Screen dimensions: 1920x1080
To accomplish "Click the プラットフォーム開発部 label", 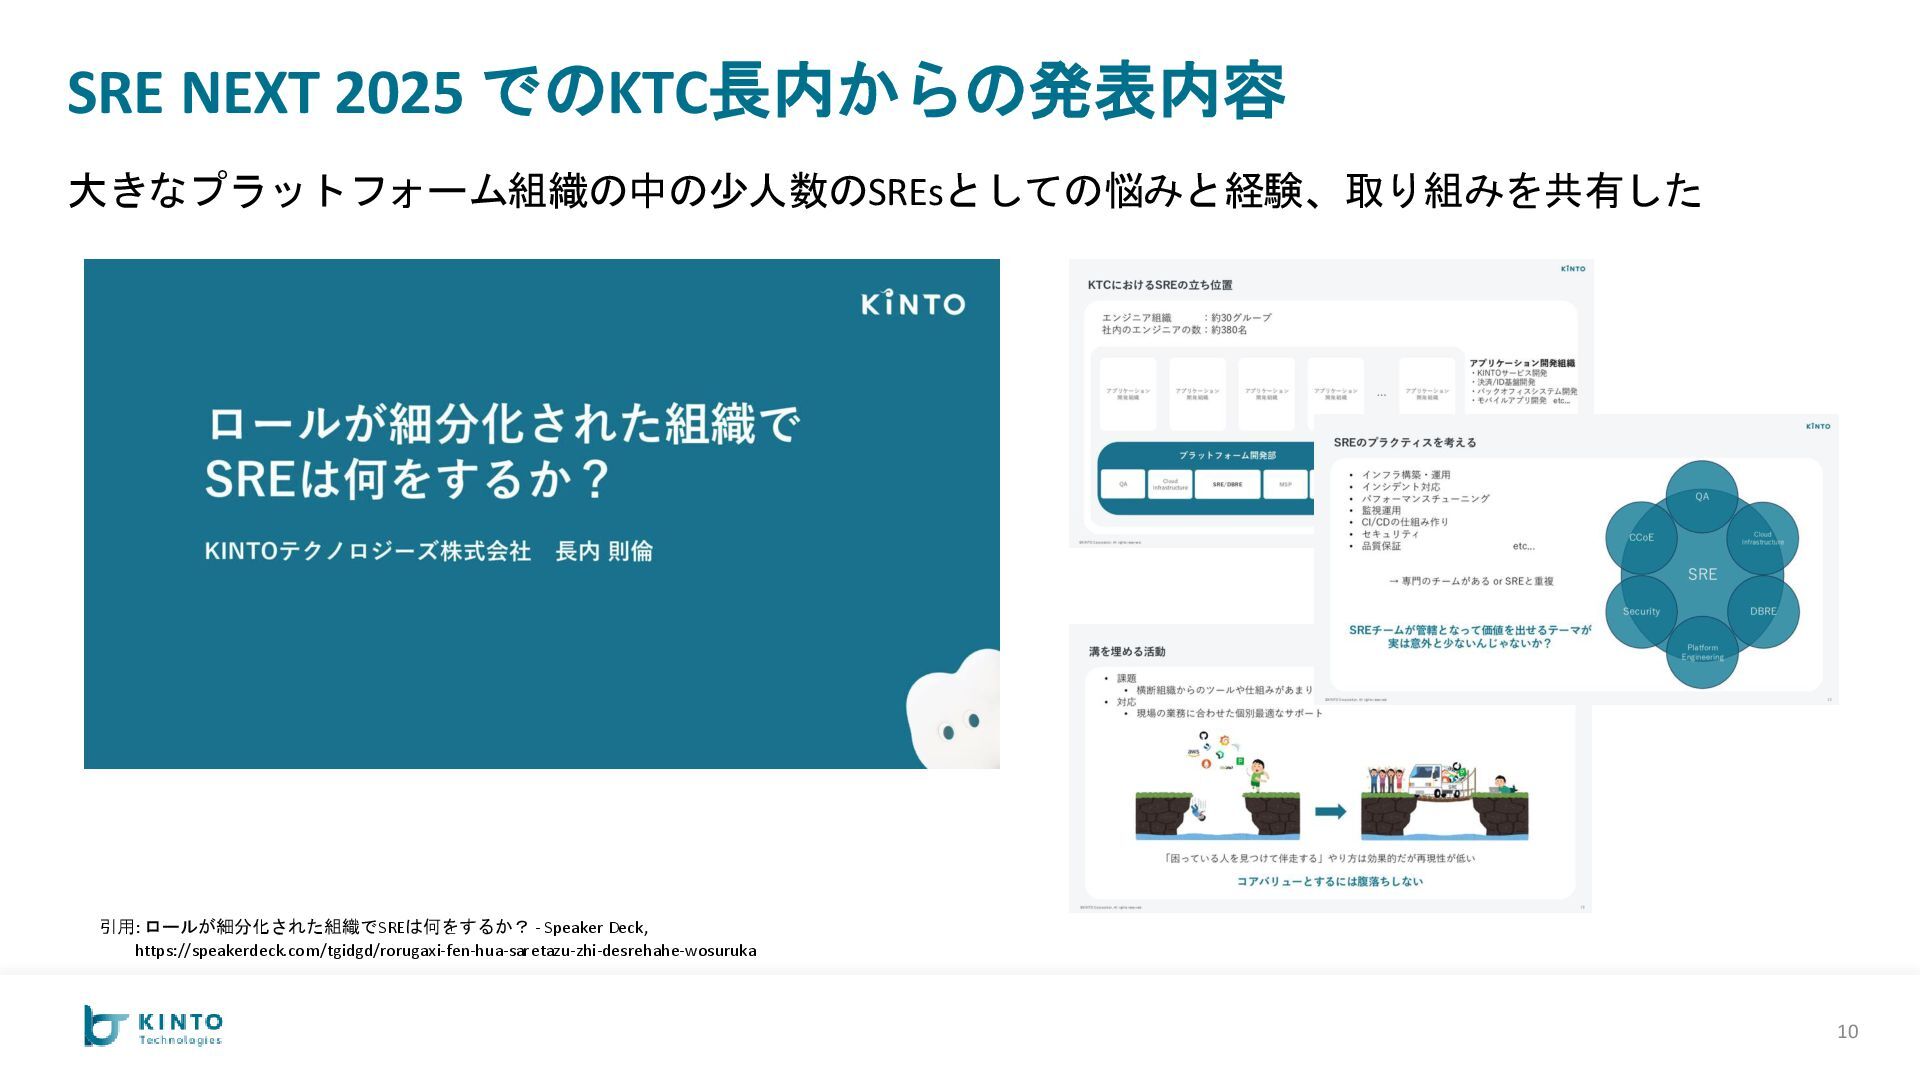I will 1227,455.
